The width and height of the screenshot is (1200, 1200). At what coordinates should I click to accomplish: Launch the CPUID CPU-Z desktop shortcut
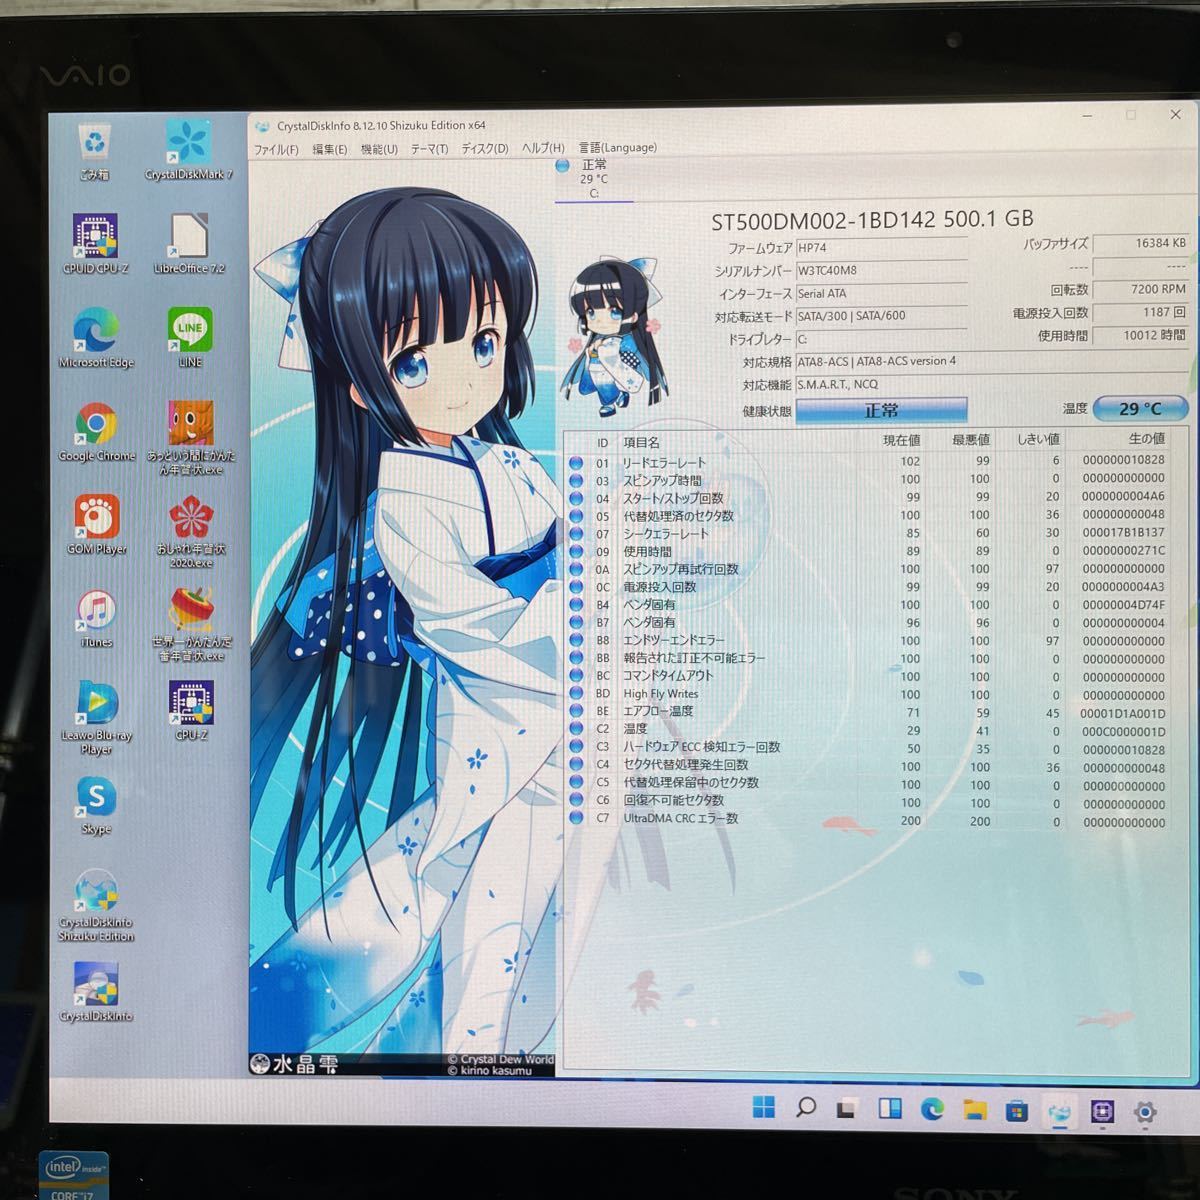[x=96, y=245]
